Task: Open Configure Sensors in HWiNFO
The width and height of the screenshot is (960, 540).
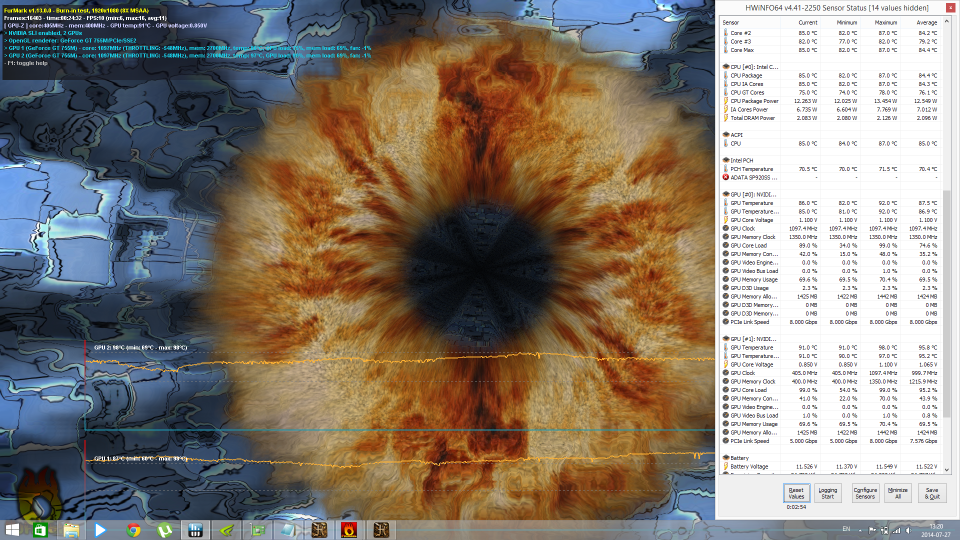Action: tap(865, 493)
